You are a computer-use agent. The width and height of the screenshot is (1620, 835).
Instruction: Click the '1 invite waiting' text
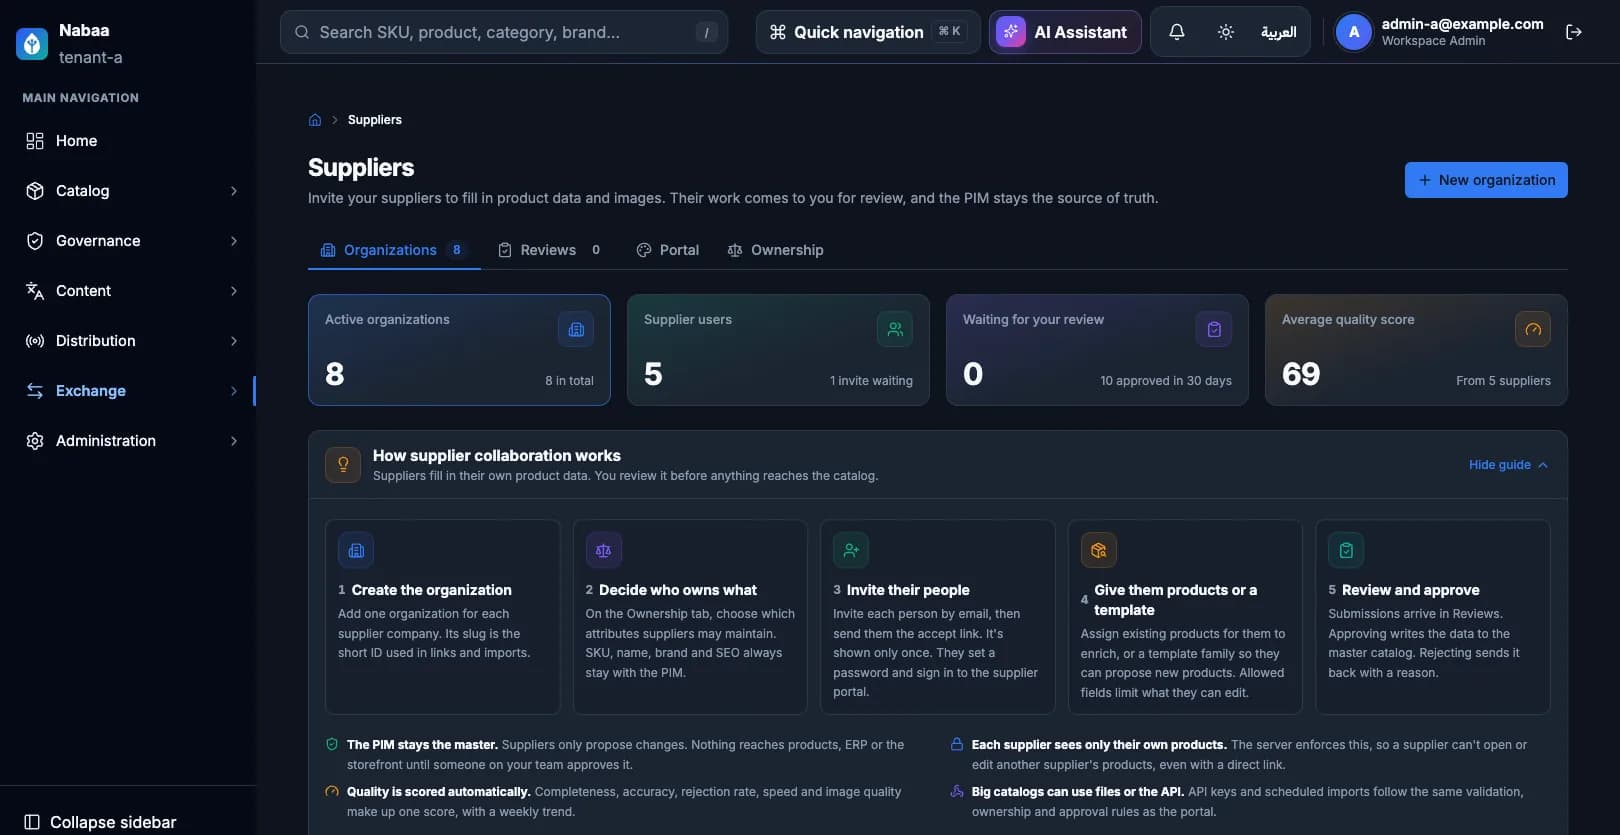[x=871, y=381]
